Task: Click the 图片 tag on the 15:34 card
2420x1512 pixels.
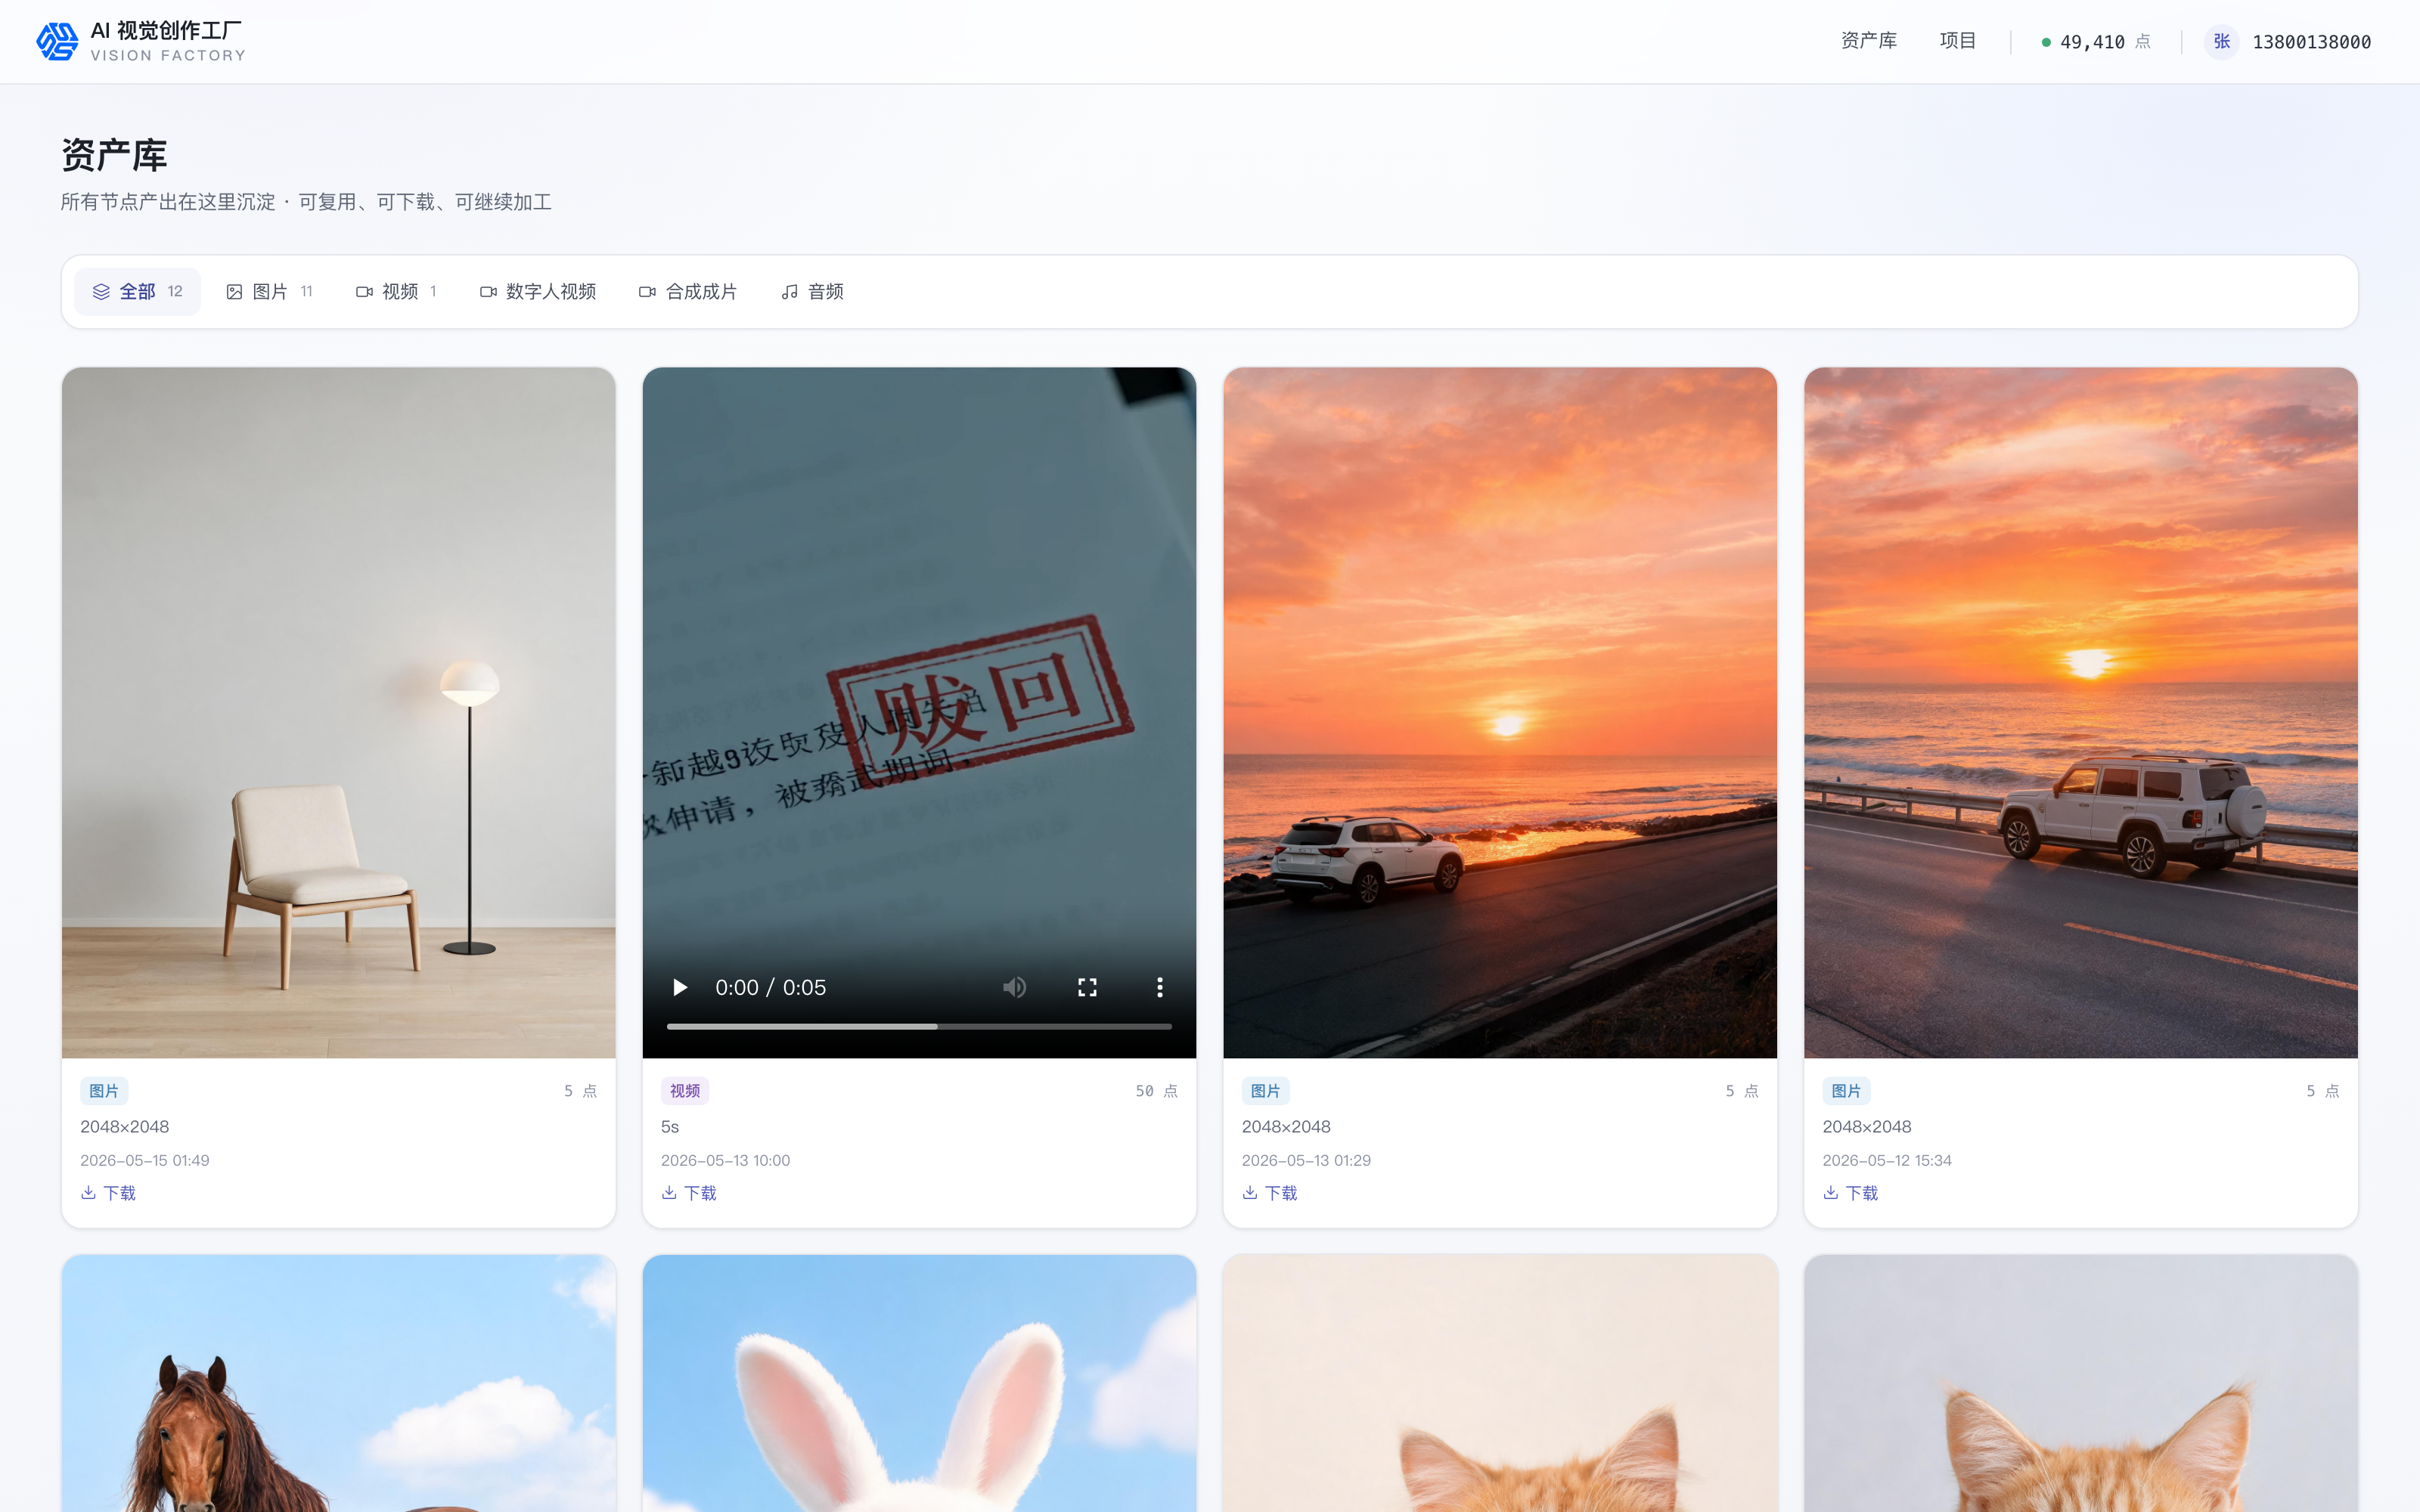Action: [x=1847, y=1090]
